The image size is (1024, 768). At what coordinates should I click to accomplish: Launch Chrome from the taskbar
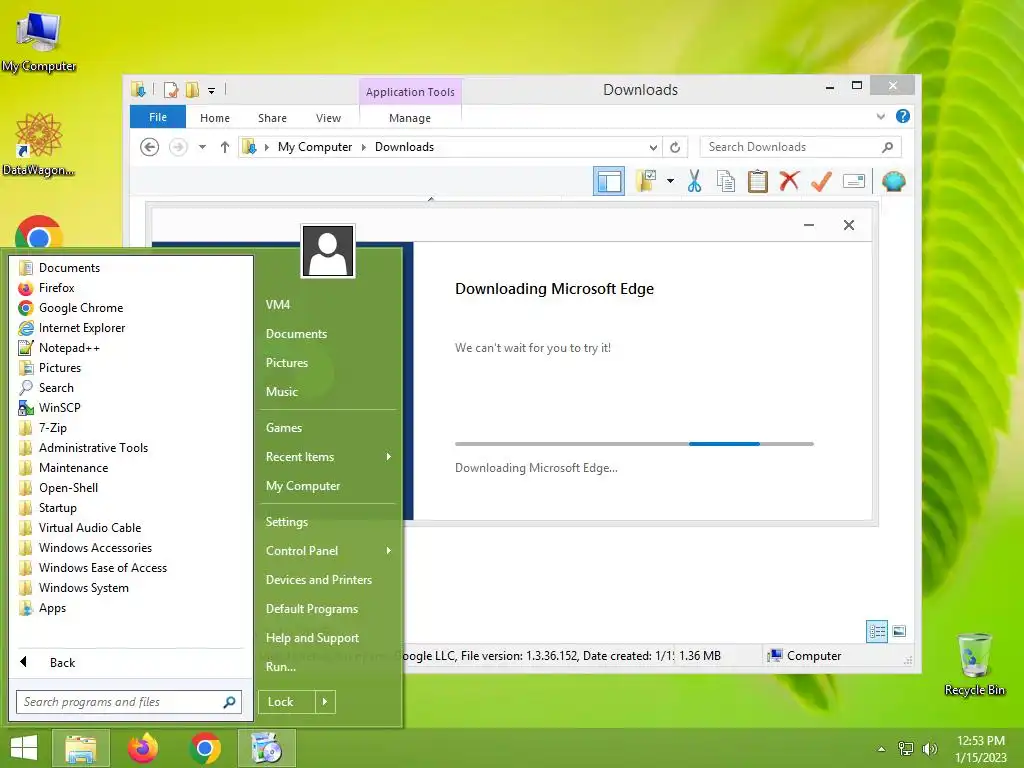pyautogui.click(x=205, y=748)
